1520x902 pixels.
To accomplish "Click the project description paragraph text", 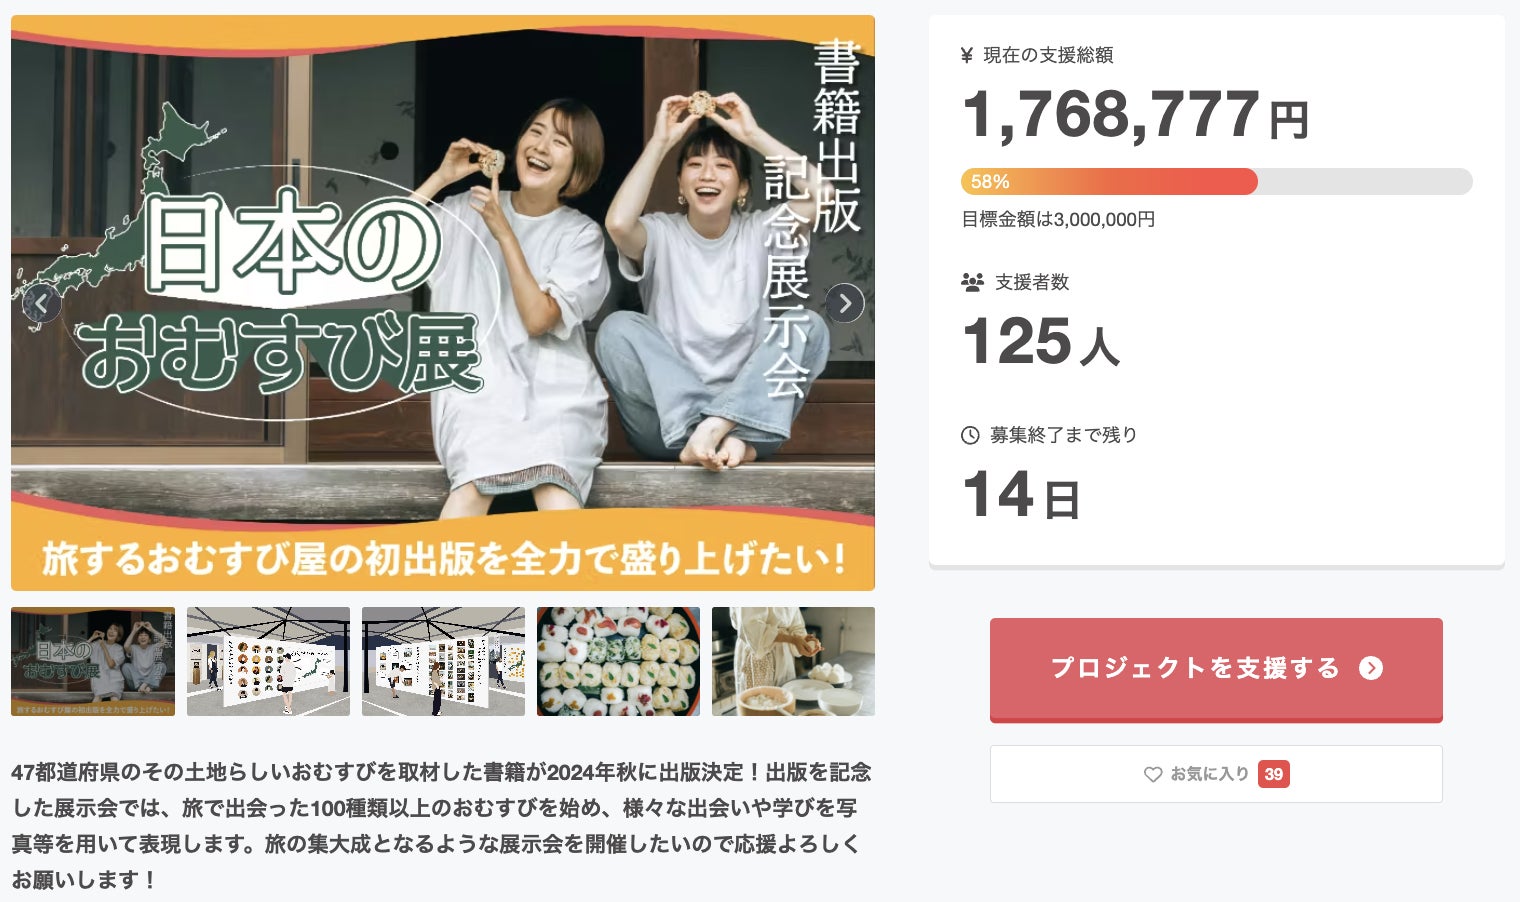I will [x=441, y=826].
